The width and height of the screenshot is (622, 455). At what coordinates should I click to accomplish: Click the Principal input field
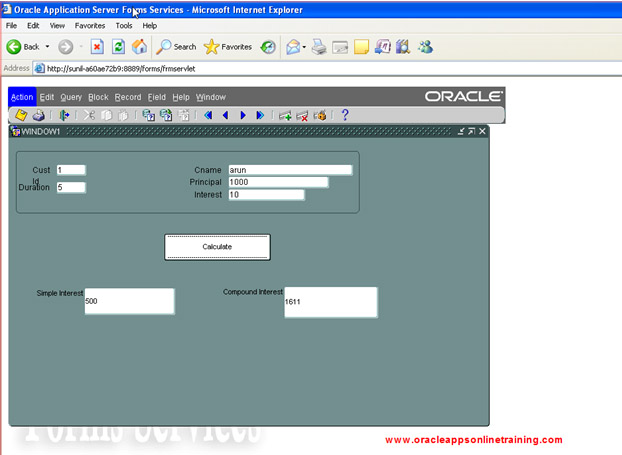click(x=277, y=182)
